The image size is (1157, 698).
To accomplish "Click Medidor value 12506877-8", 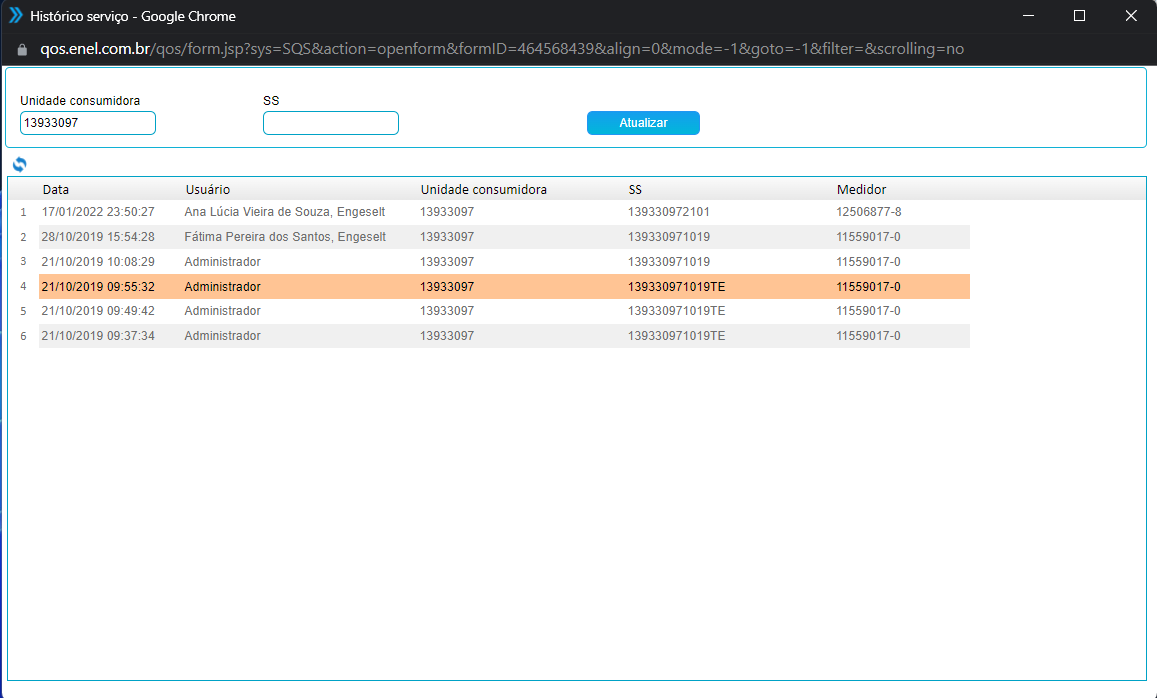I will coord(868,212).
